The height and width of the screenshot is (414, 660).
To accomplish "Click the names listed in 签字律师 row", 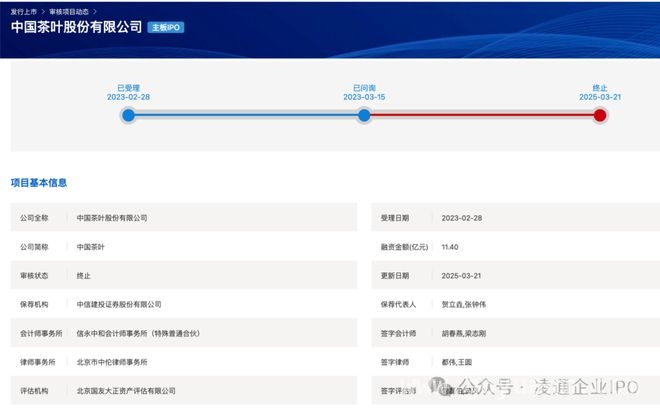I will [x=457, y=362].
